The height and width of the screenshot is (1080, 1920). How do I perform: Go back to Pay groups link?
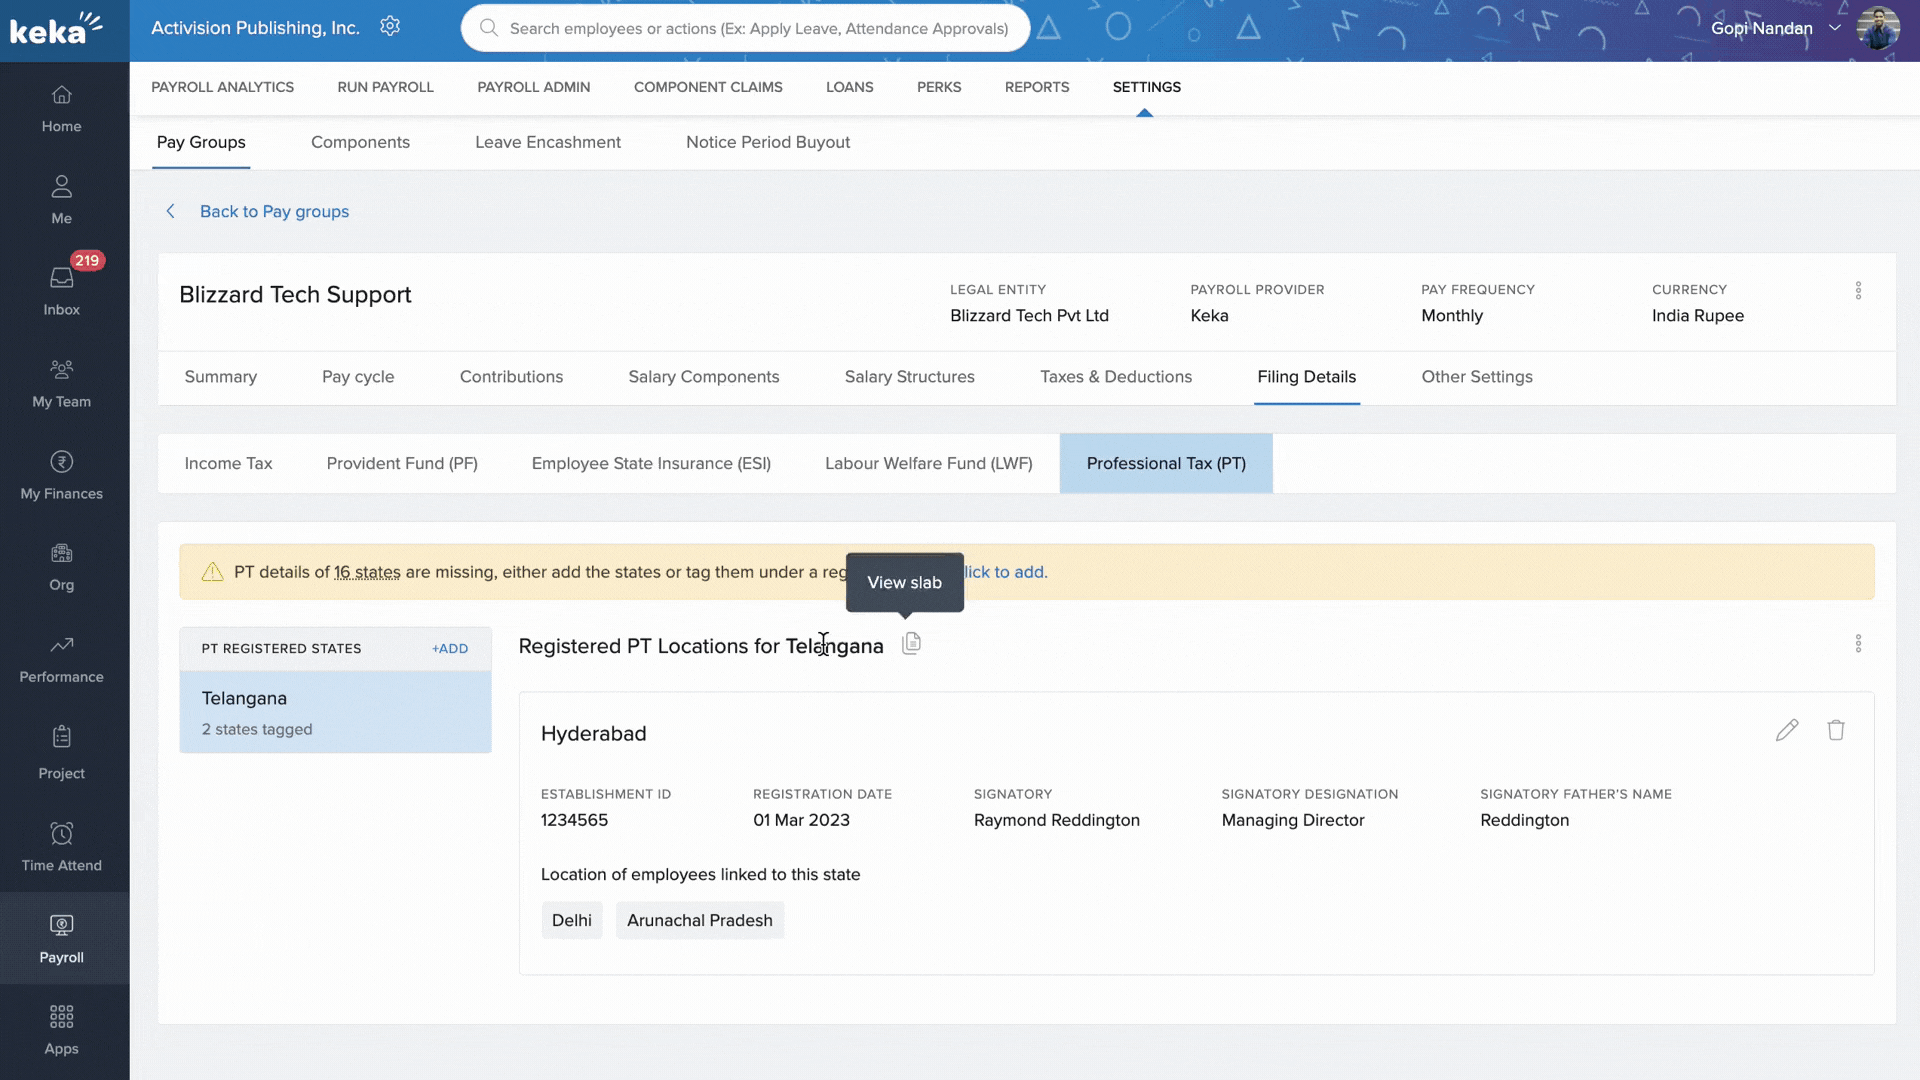273,212
